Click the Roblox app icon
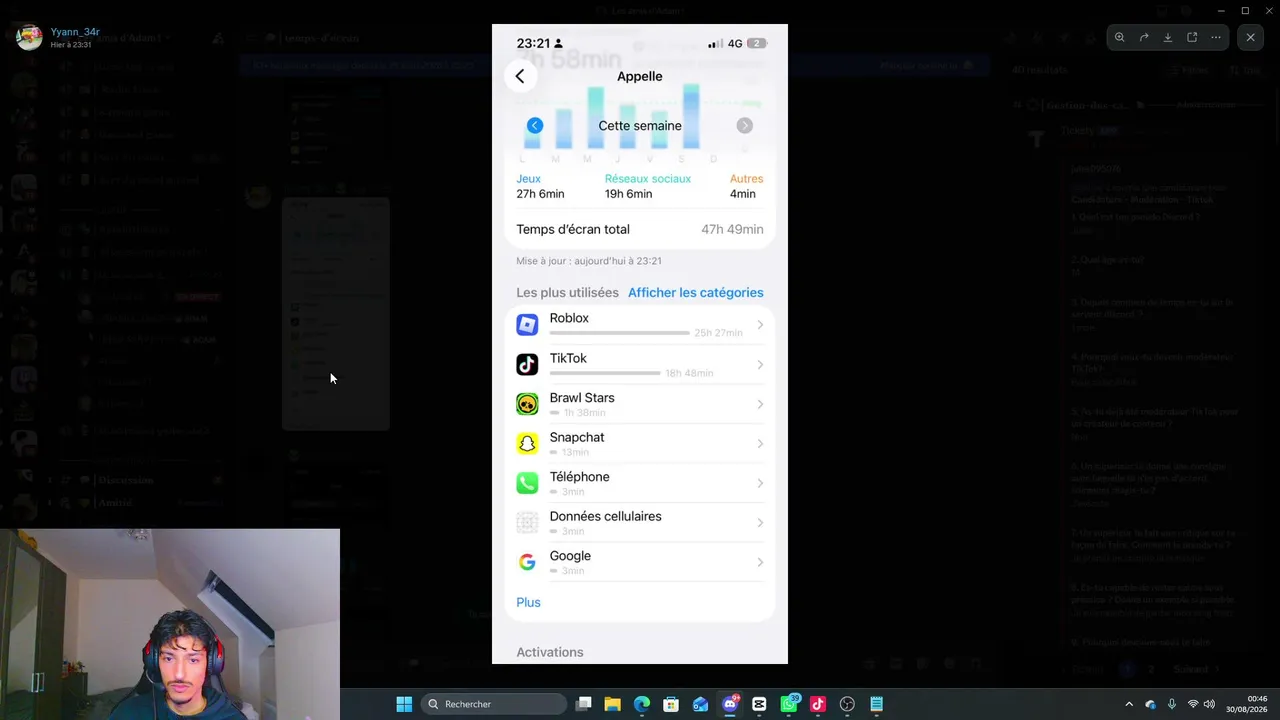This screenshot has width=1280, height=720. click(x=527, y=325)
